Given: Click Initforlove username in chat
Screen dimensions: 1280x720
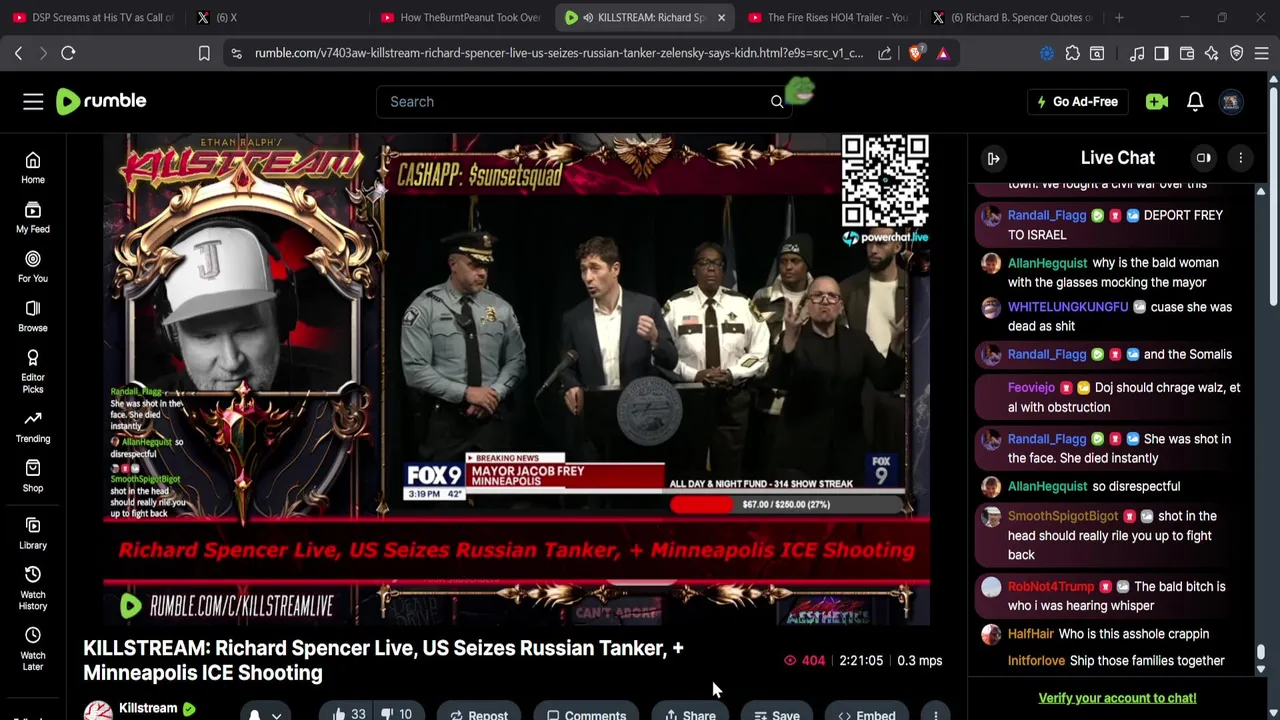Looking at the screenshot, I should click(1036, 661).
